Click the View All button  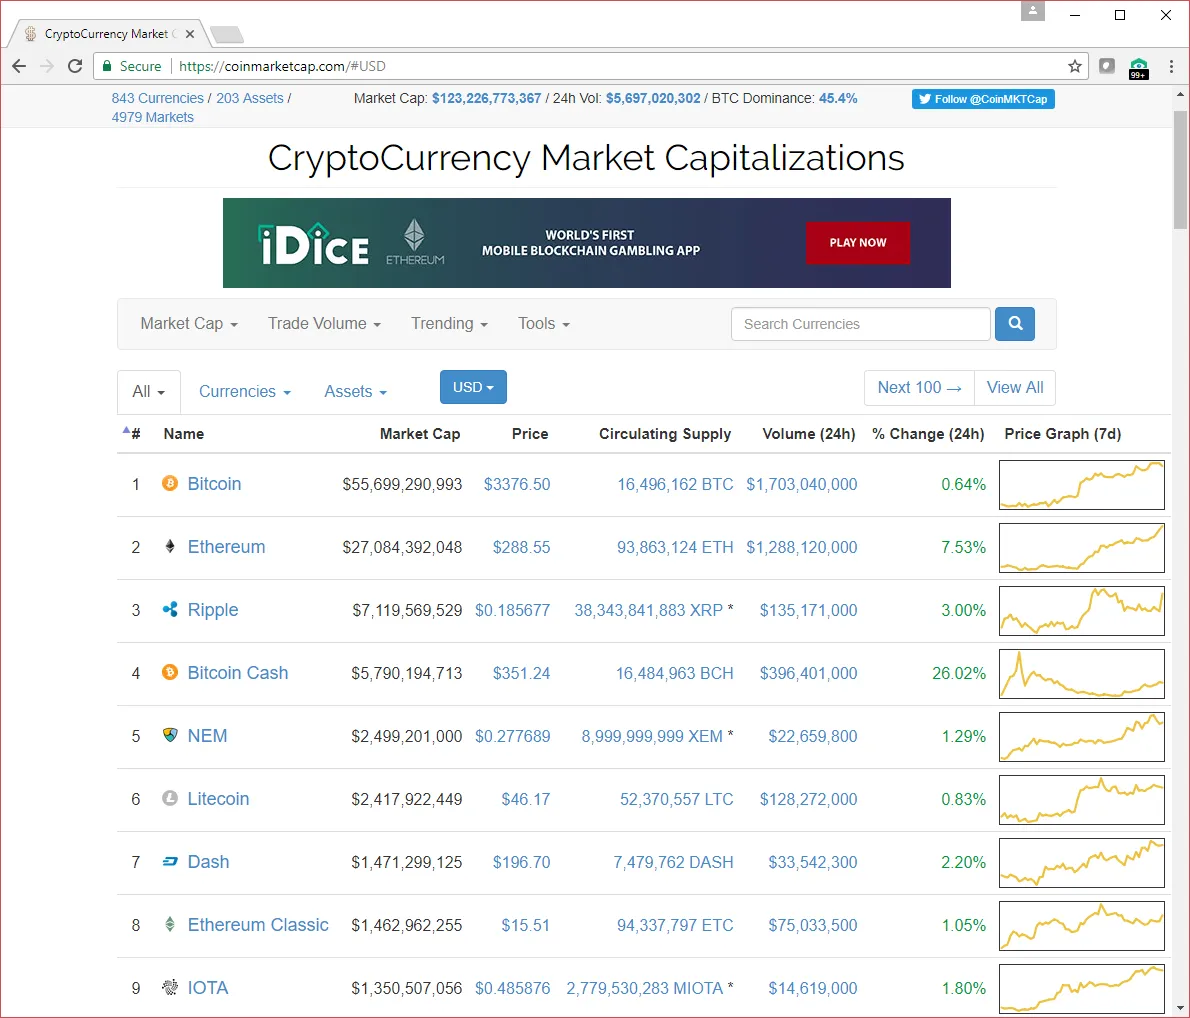pyautogui.click(x=1015, y=387)
